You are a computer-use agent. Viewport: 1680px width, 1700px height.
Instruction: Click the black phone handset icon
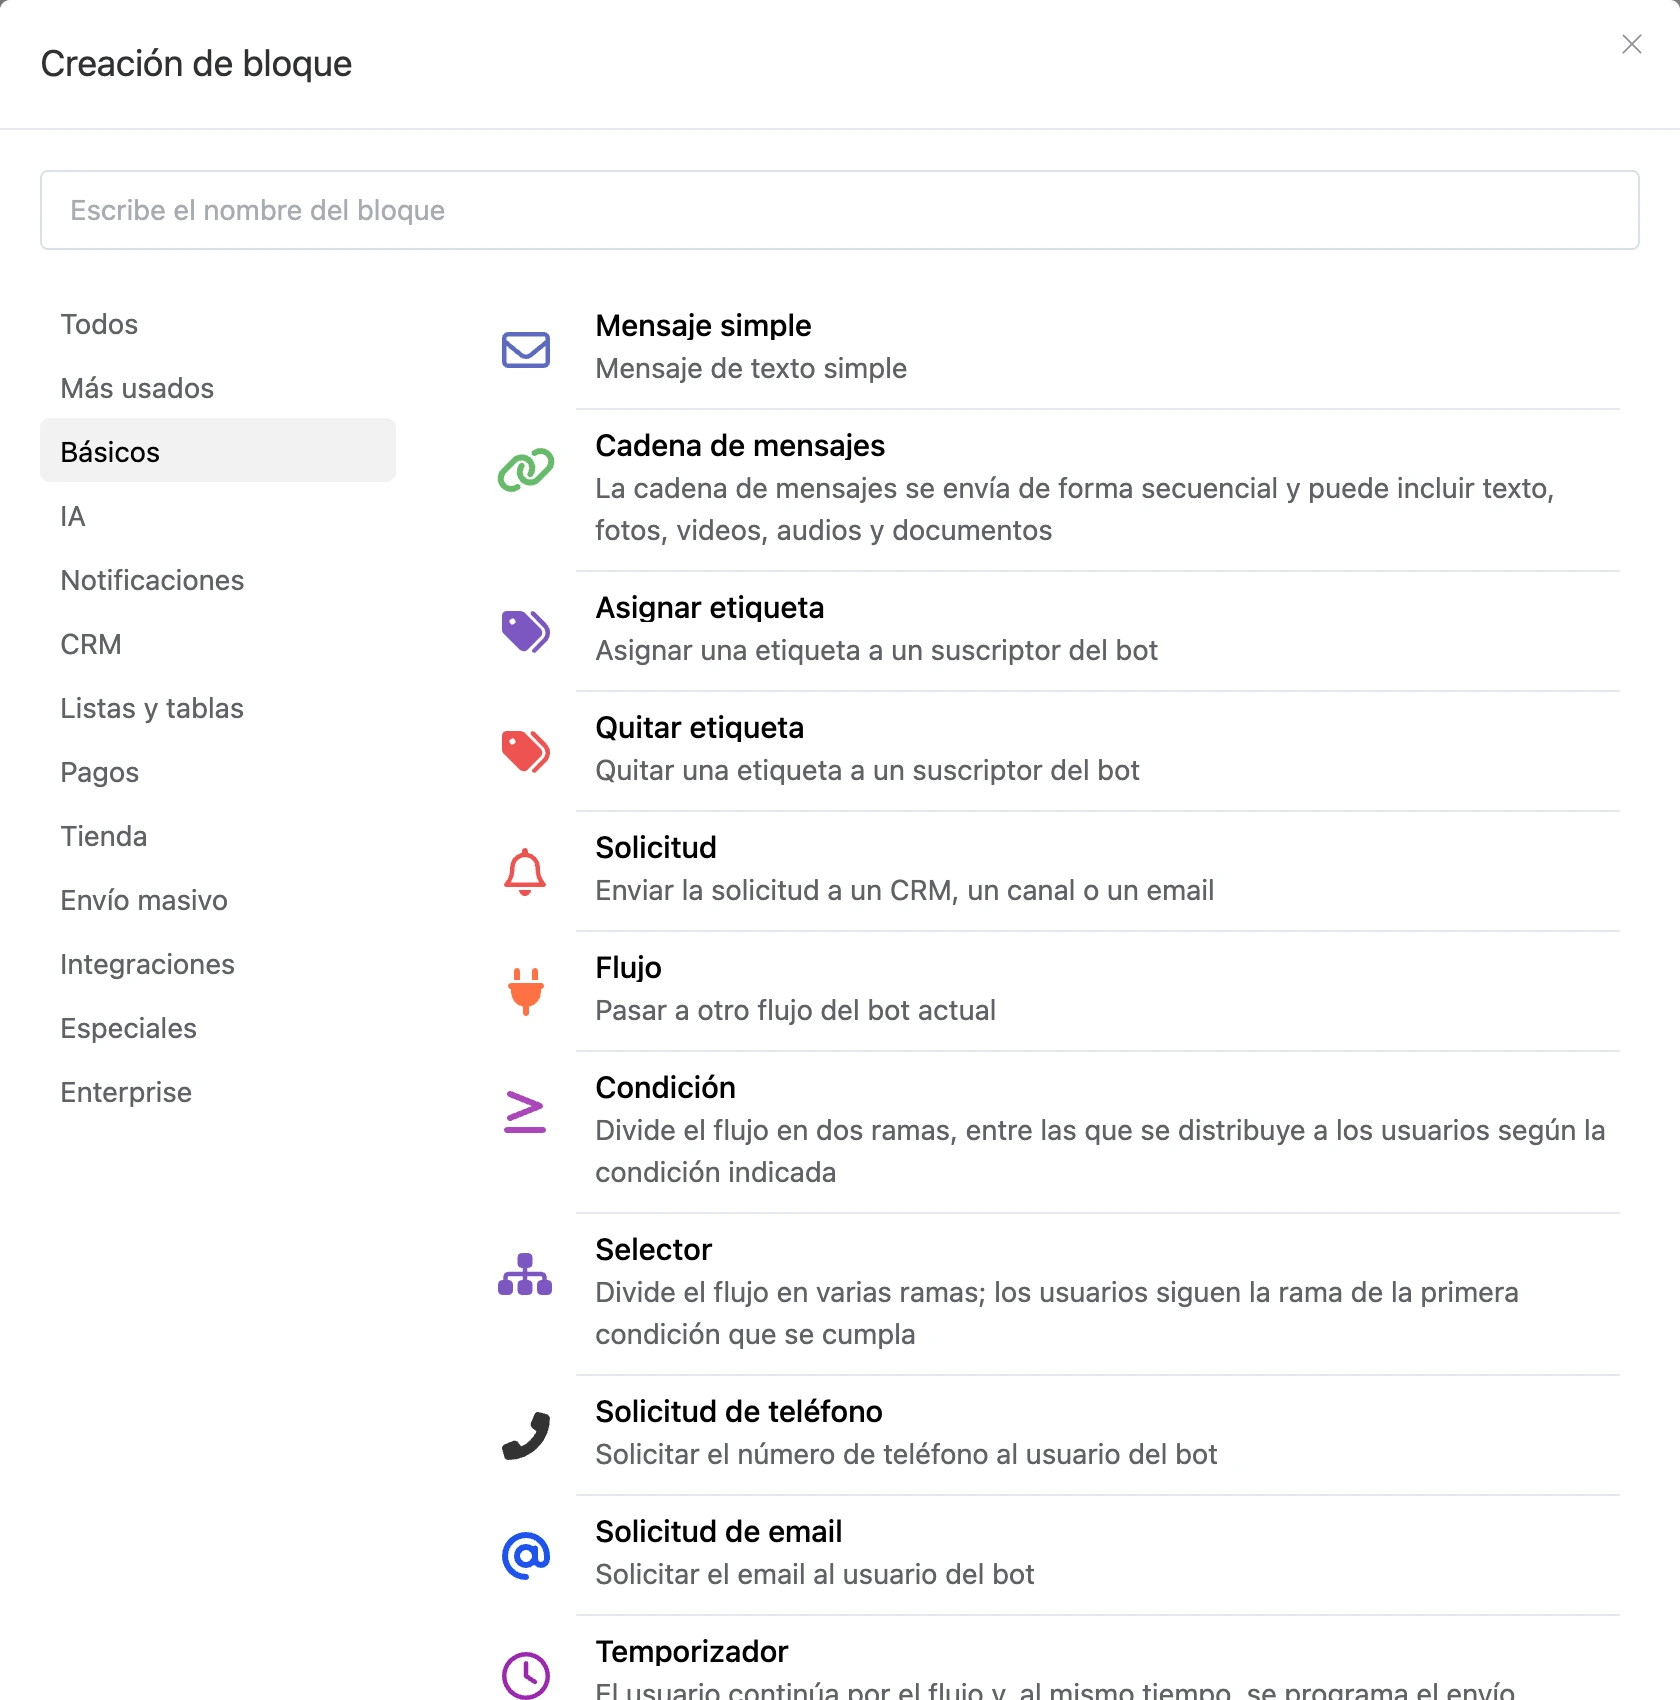coord(525,1436)
